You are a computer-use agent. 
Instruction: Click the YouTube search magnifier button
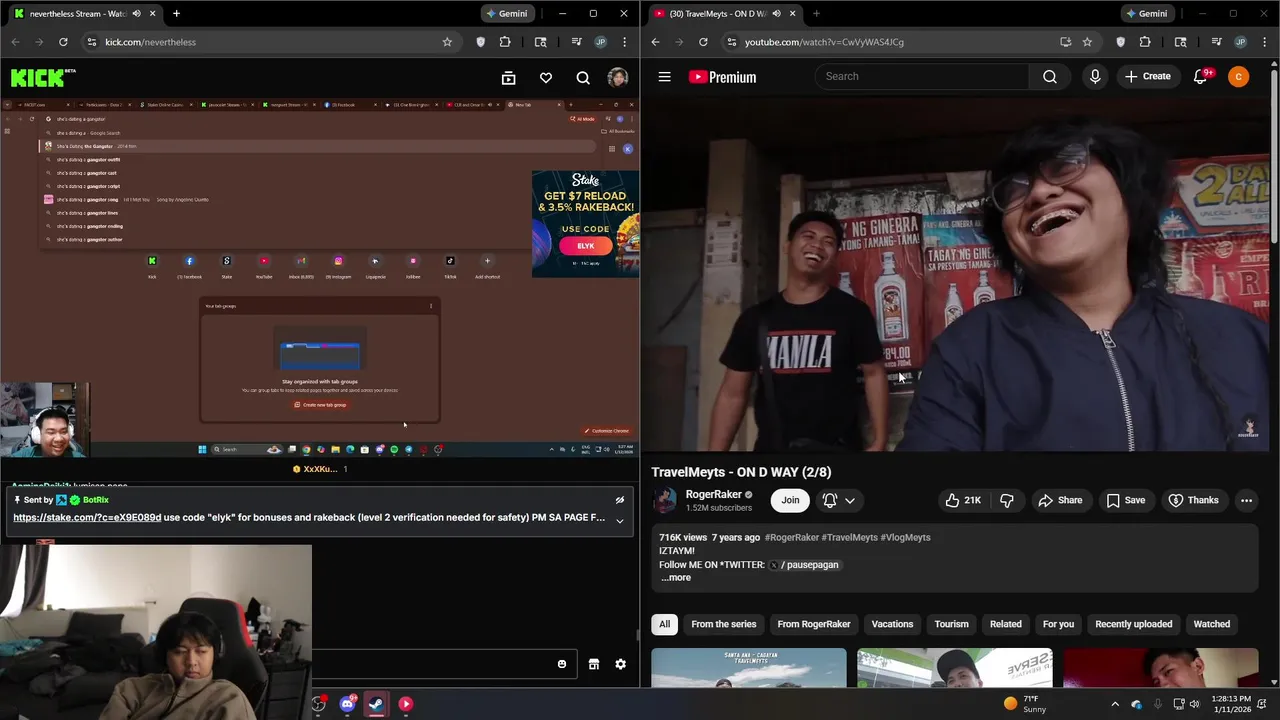point(1050,76)
